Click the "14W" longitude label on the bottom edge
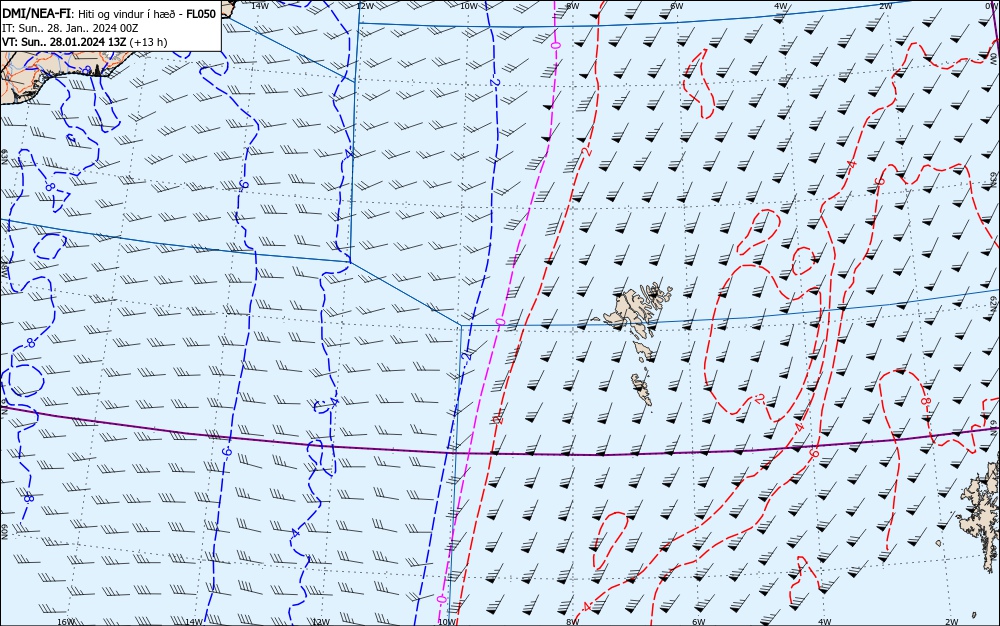 point(193,622)
